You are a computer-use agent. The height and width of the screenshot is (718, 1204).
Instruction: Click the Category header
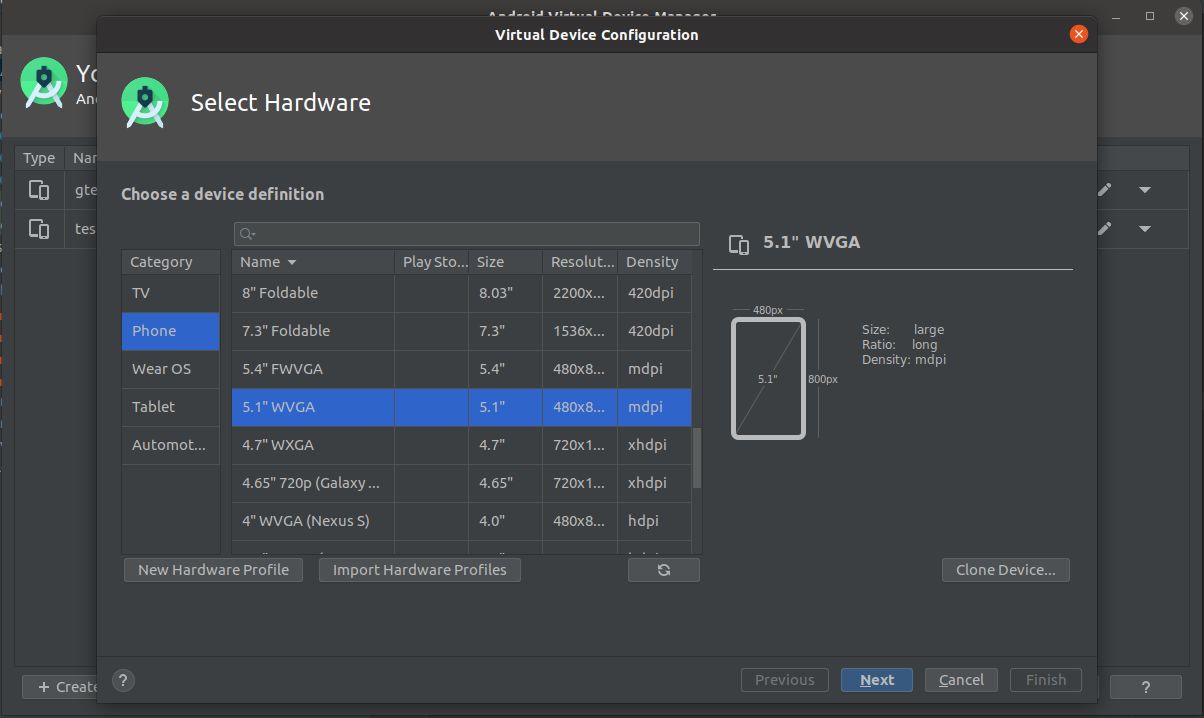pyautogui.click(x=170, y=262)
